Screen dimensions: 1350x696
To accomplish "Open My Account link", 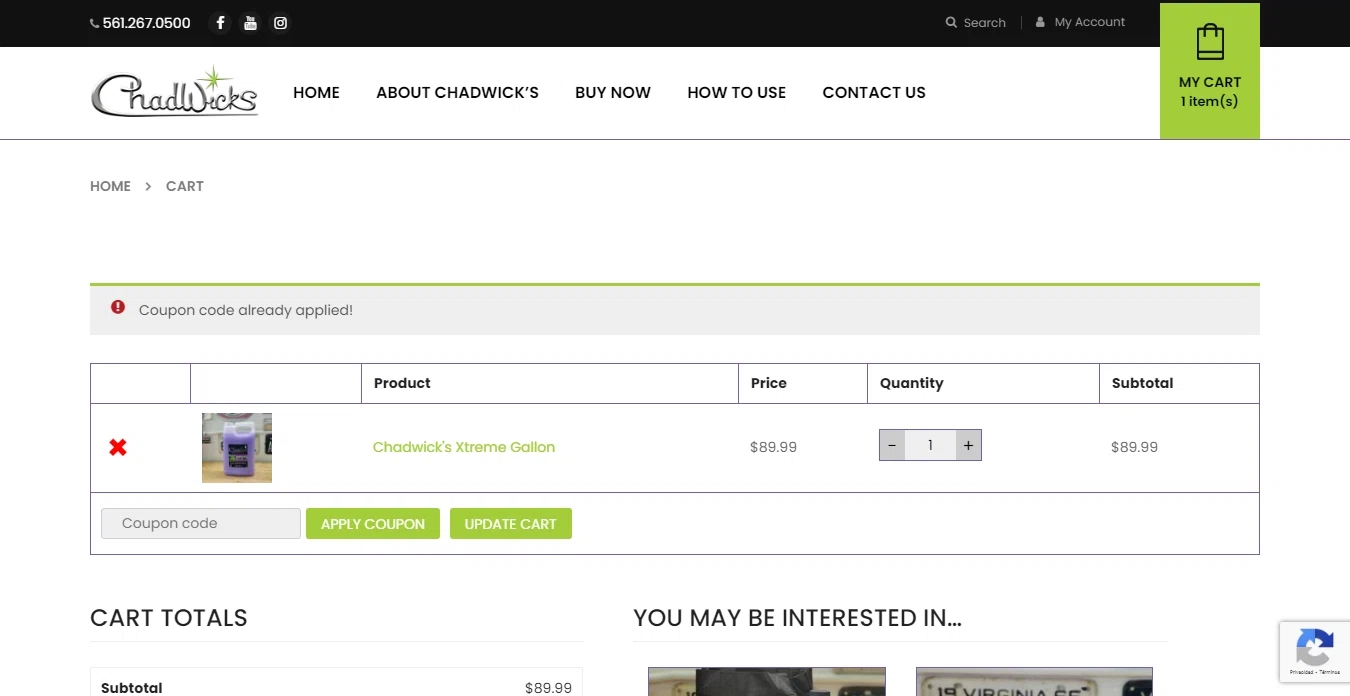I will click(x=1080, y=22).
